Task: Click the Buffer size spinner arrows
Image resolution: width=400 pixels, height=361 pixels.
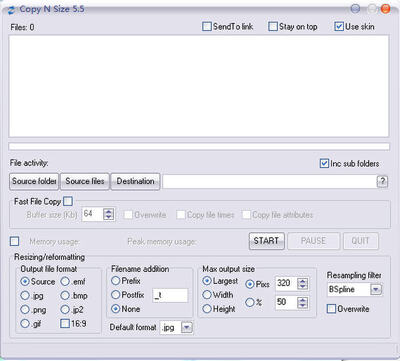Action: [x=109, y=214]
